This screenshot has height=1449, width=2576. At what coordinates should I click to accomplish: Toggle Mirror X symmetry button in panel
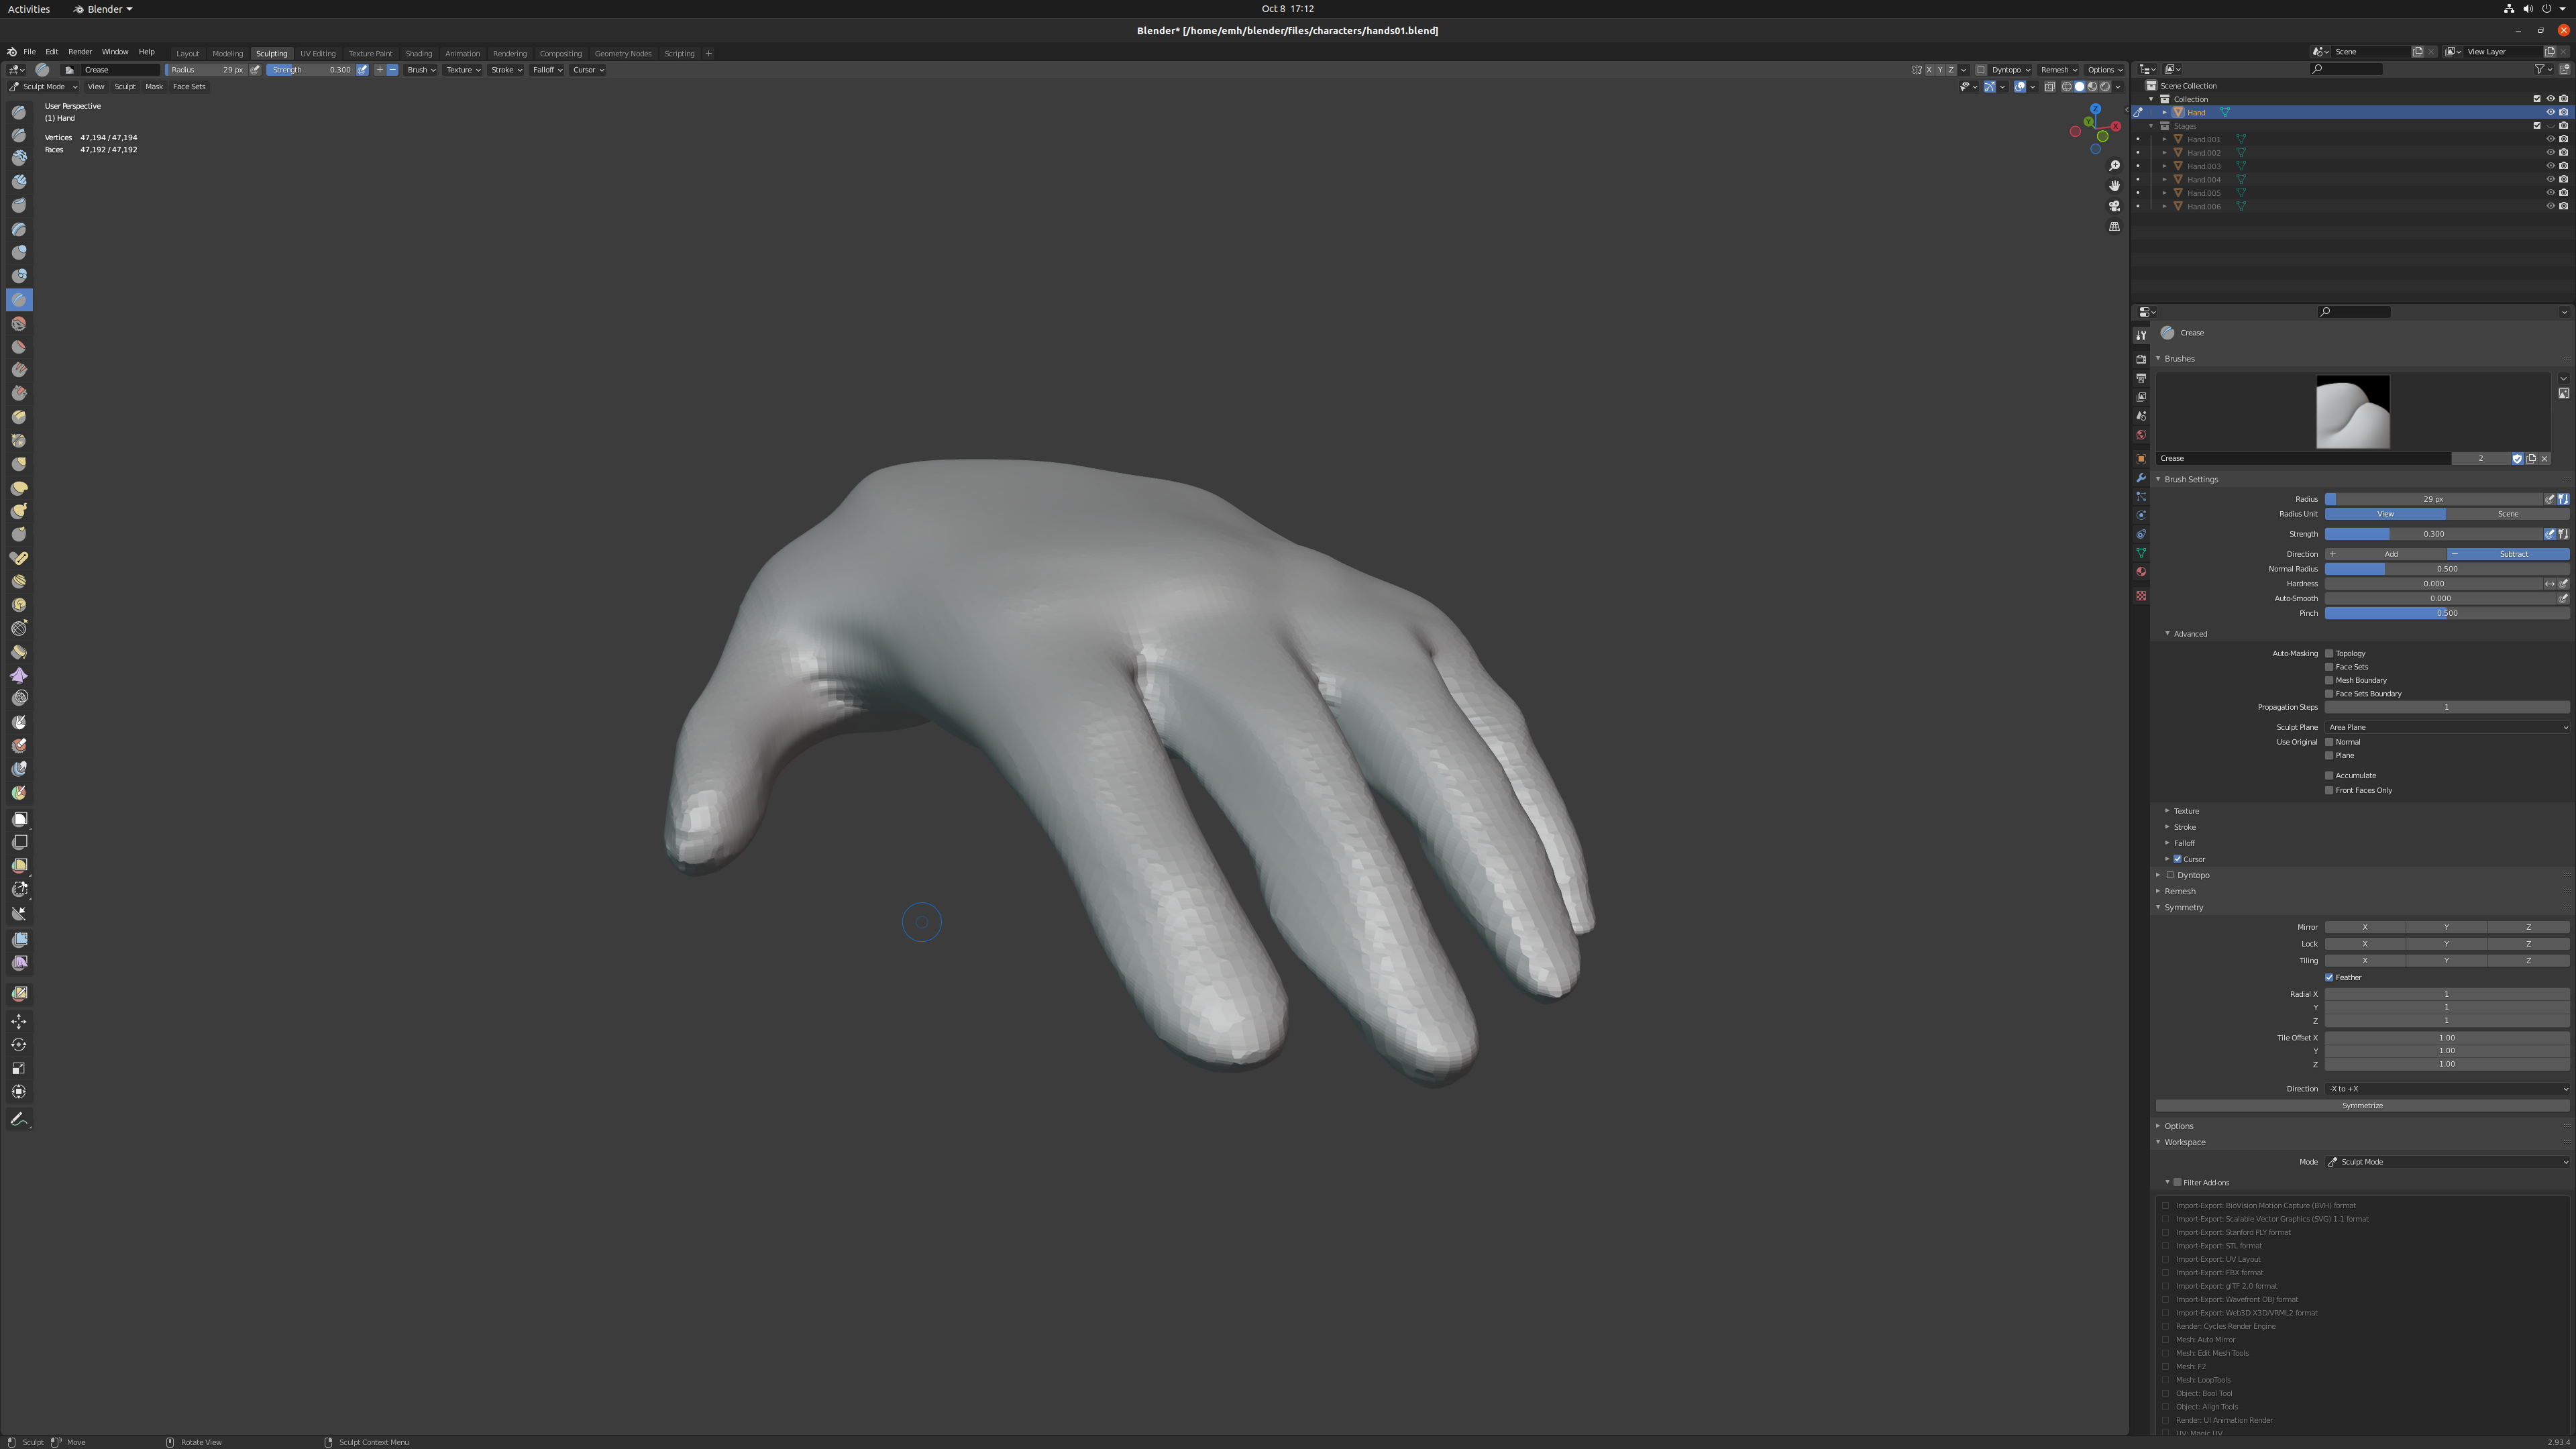pyautogui.click(x=2365, y=927)
